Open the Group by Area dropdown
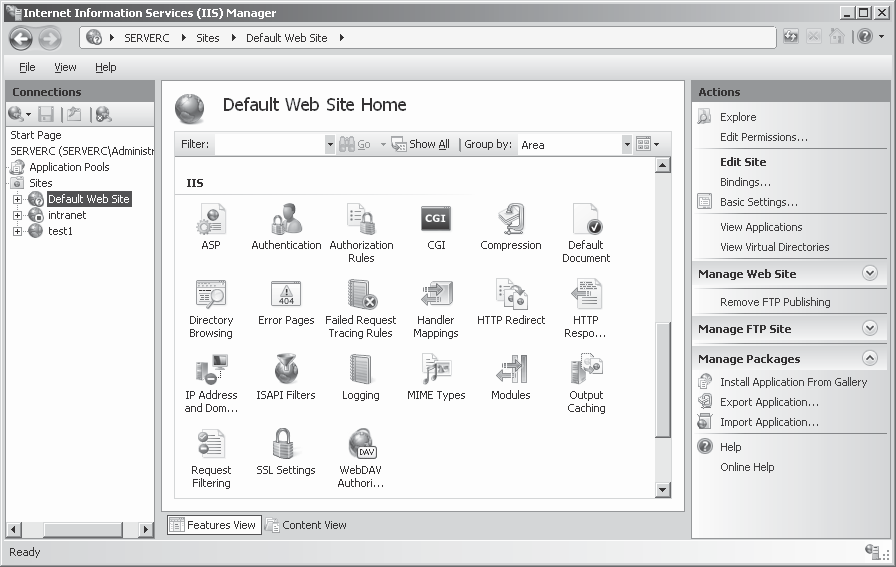 pyautogui.click(x=627, y=145)
